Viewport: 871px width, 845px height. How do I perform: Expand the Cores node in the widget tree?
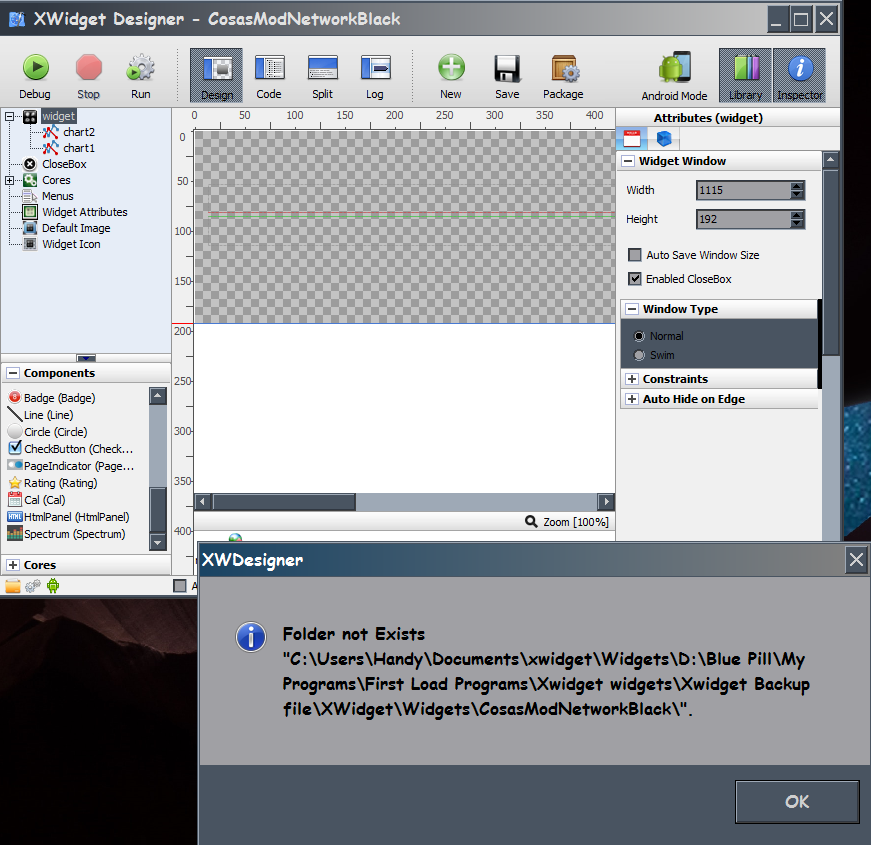[x=9, y=181]
